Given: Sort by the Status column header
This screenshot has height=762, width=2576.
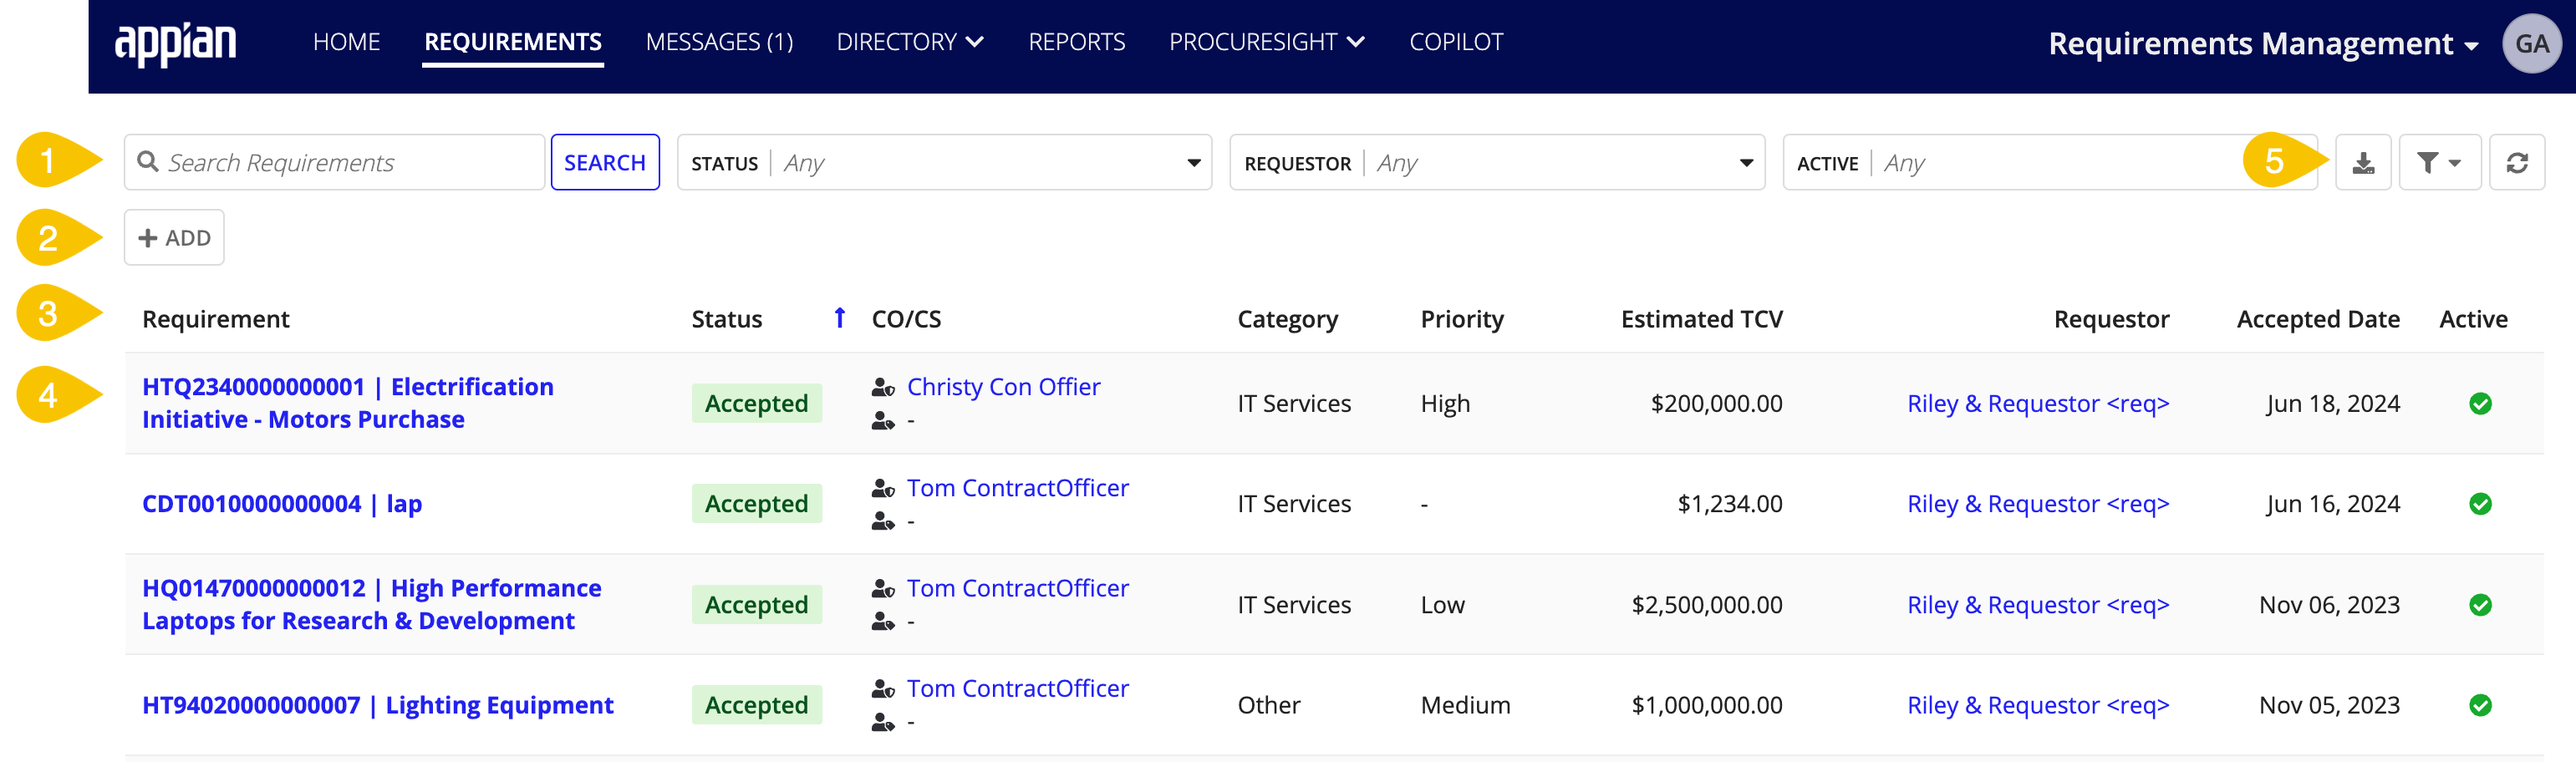Looking at the screenshot, I should tap(727, 319).
